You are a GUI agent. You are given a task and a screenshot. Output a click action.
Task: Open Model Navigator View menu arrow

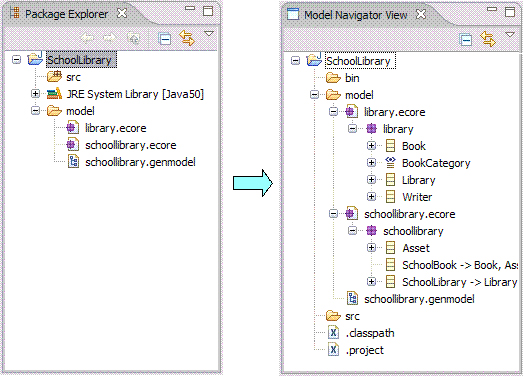[x=510, y=34]
